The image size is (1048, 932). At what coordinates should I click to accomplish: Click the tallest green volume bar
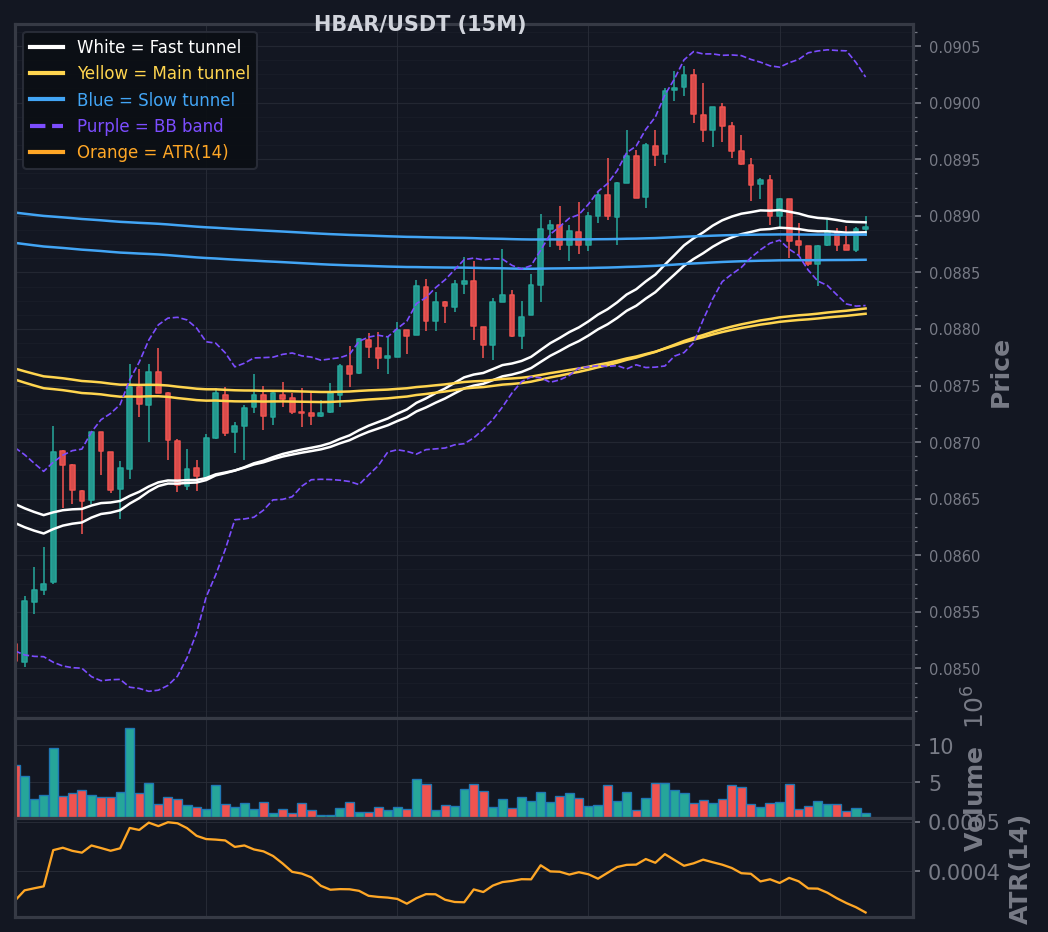point(130,772)
